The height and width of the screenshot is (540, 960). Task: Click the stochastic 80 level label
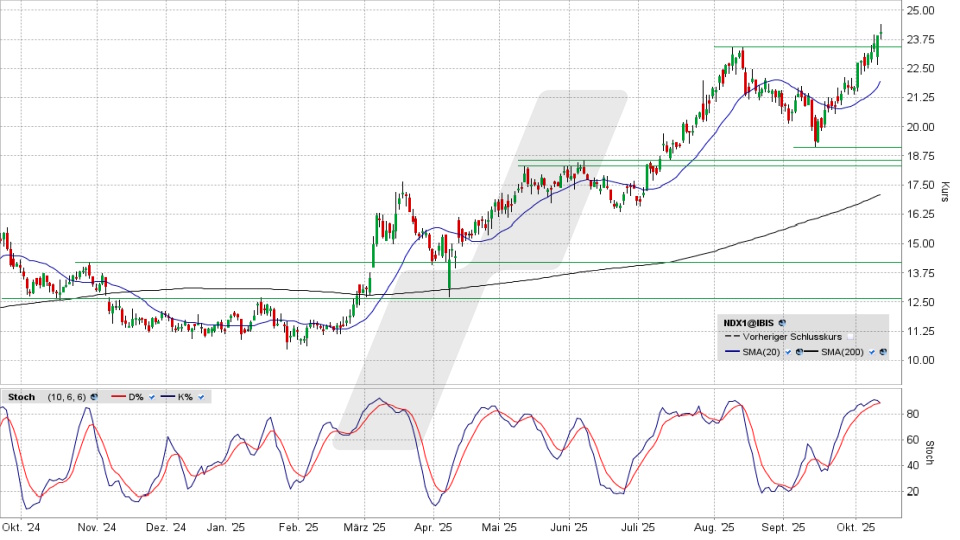pyautogui.click(x=913, y=413)
